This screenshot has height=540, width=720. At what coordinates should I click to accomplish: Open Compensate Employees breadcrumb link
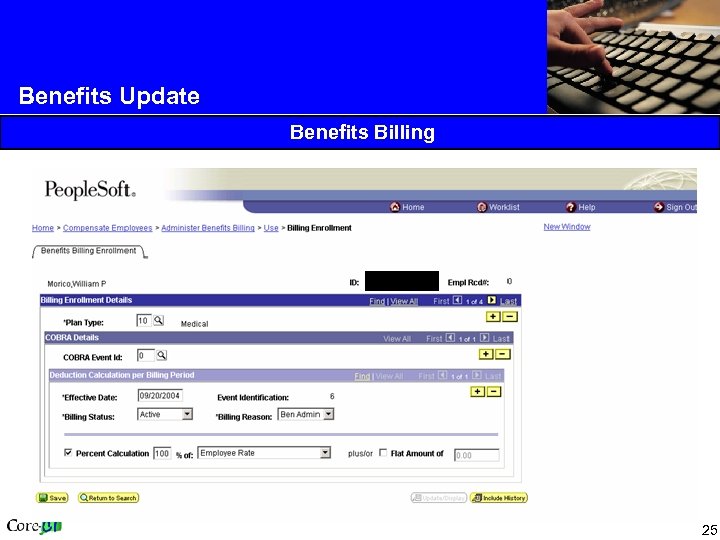coord(107,228)
